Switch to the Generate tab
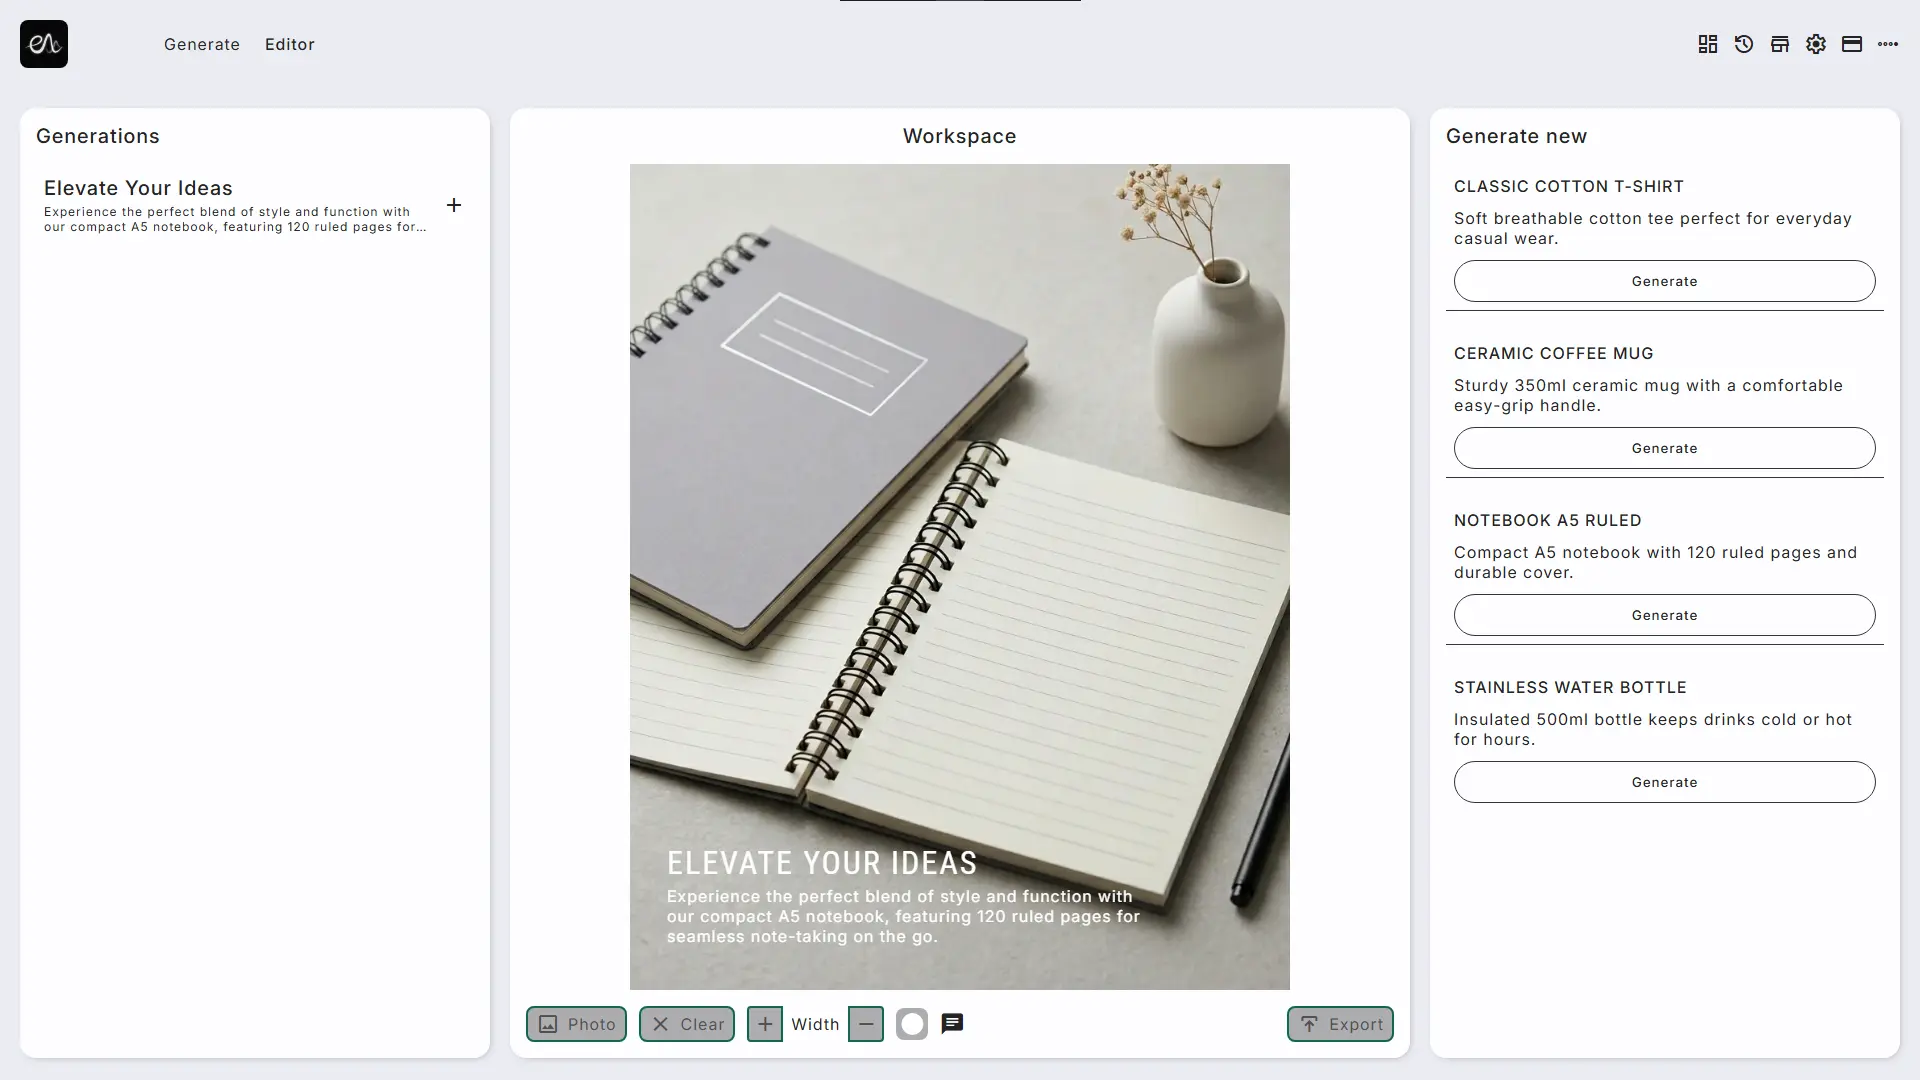Image resolution: width=1920 pixels, height=1080 pixels. [202, 44]
